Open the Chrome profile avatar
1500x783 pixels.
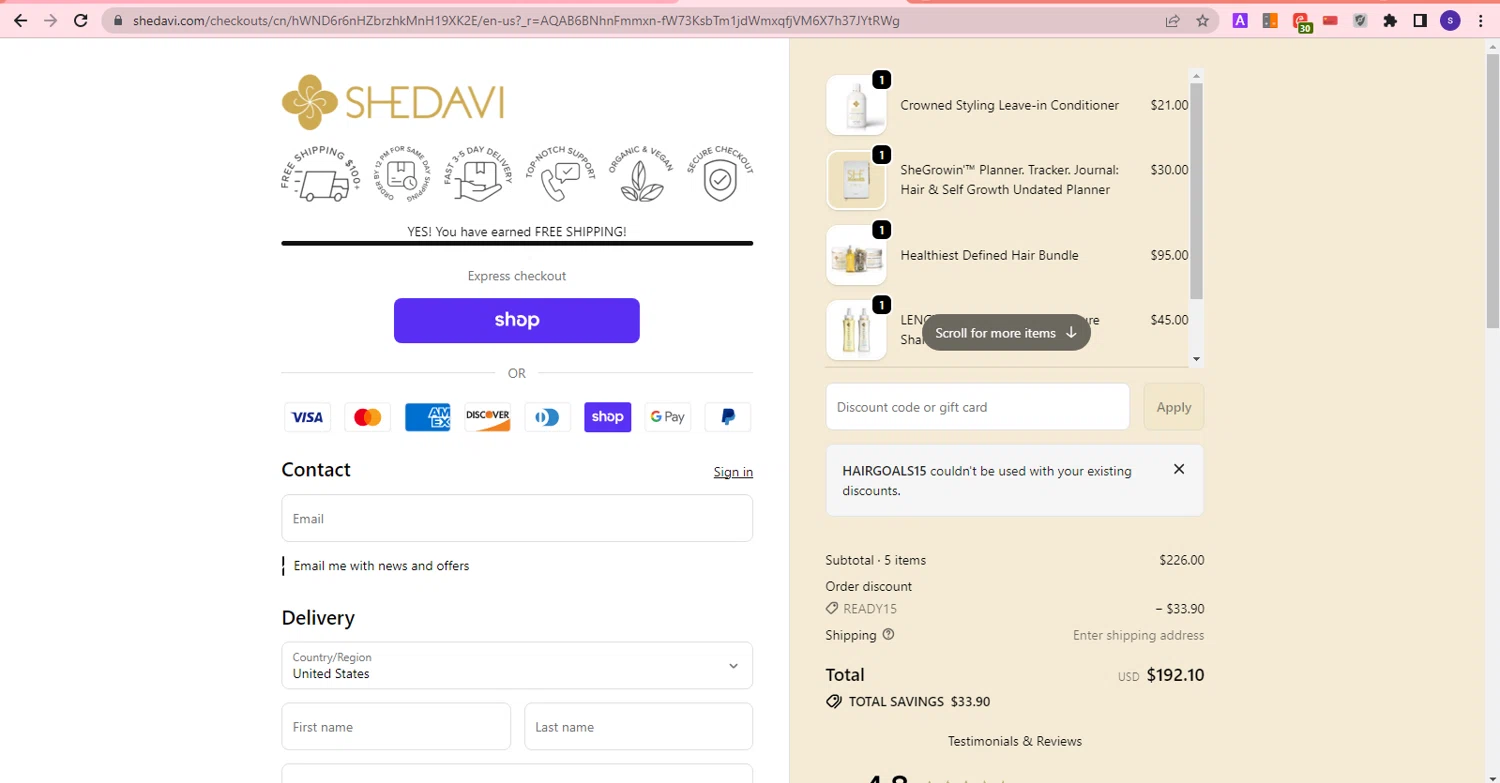pyautogui.click(x=1450, y=20)
